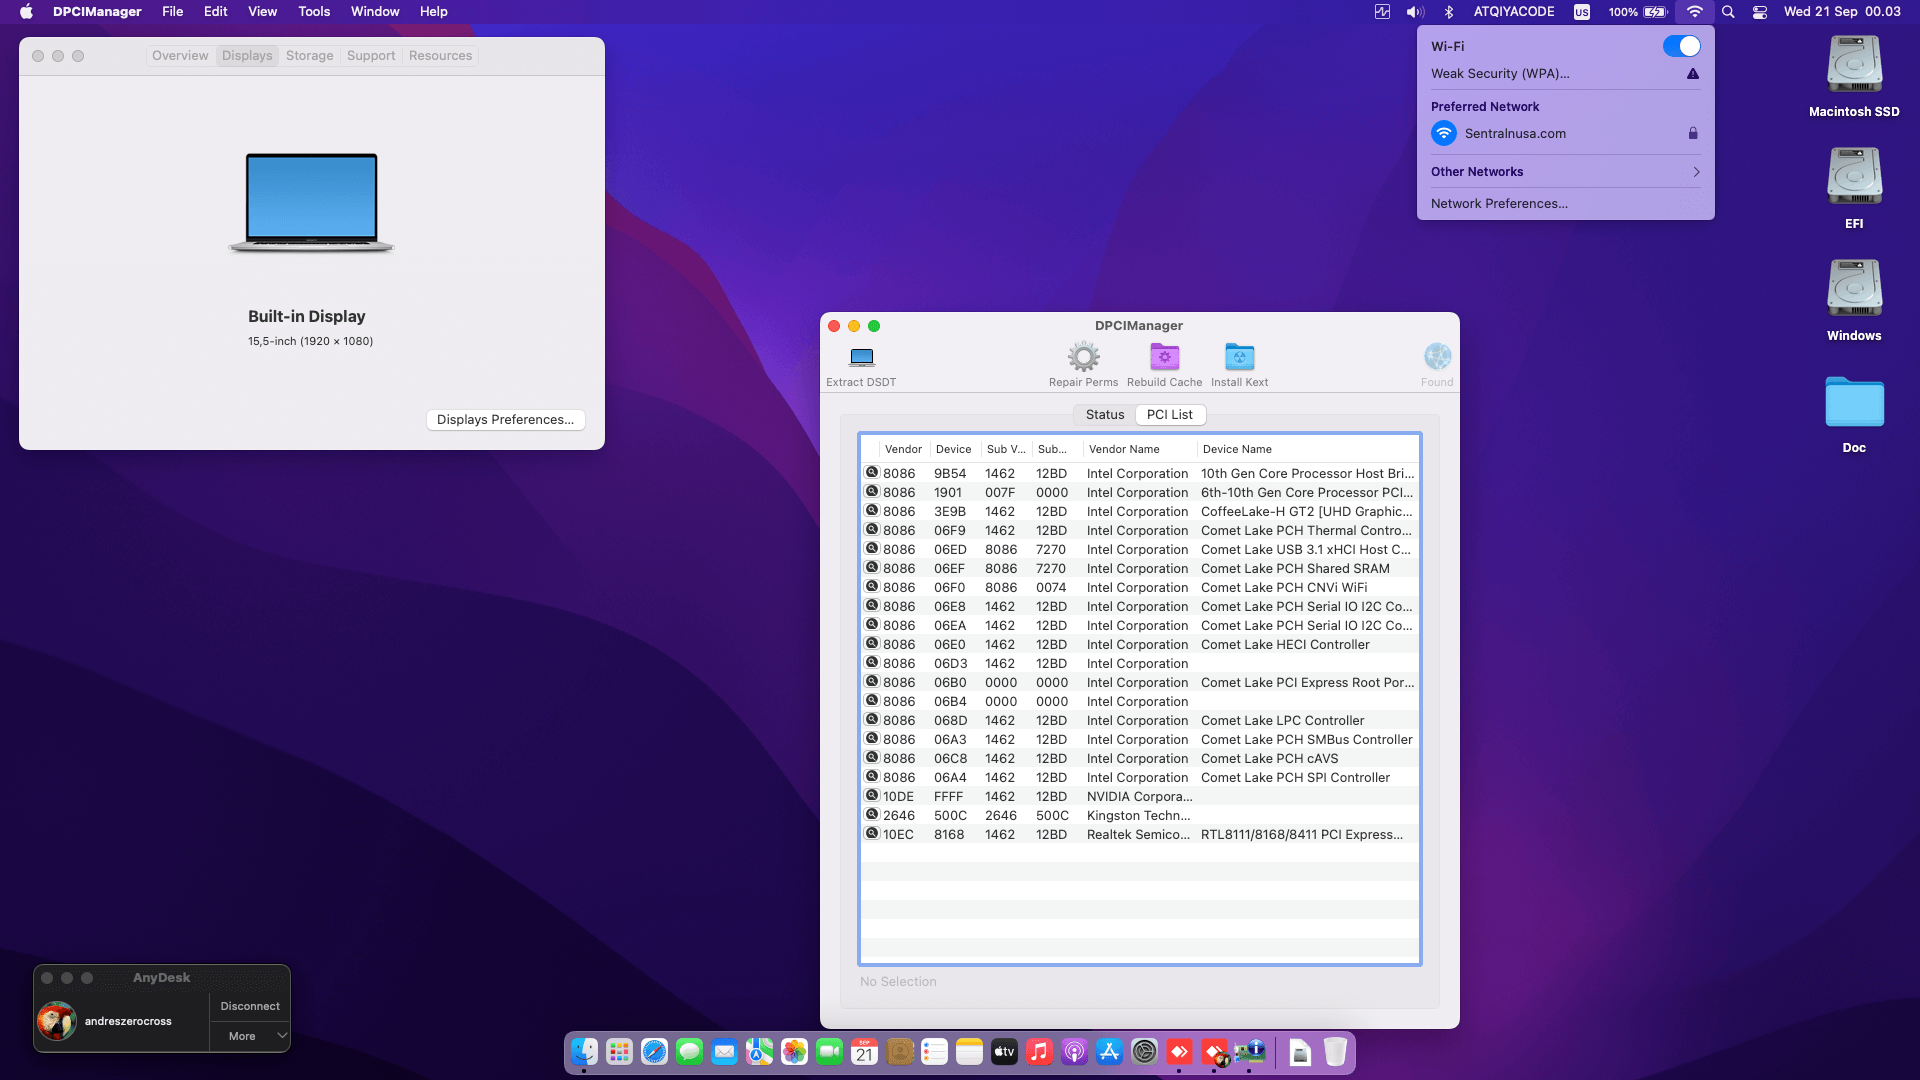Select the Sentralnusa.com preferred network
The height and width of the screenshot is (1080, 1920).
click(x=1565, y=133)
